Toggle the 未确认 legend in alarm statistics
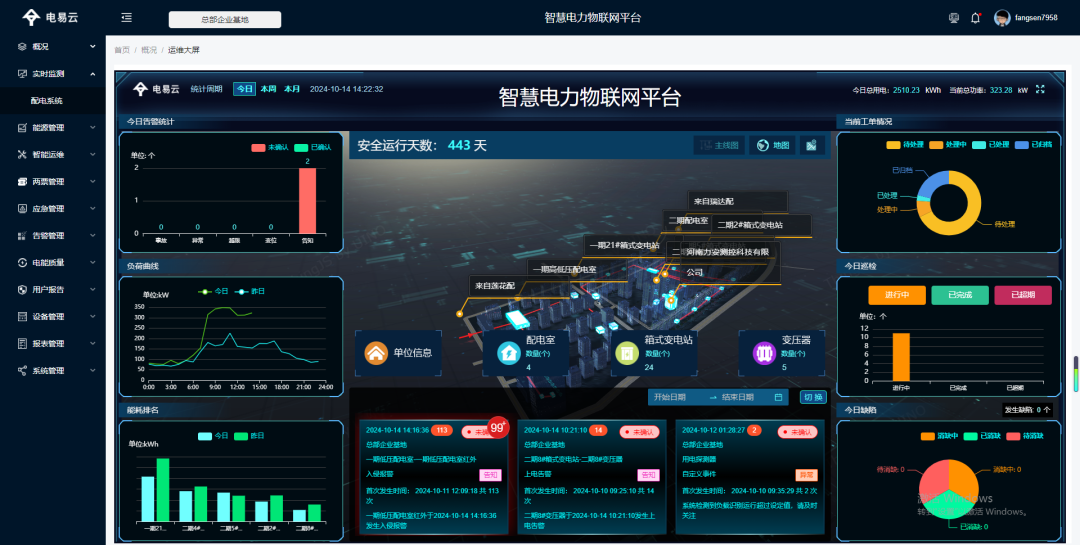 (269, 147)
